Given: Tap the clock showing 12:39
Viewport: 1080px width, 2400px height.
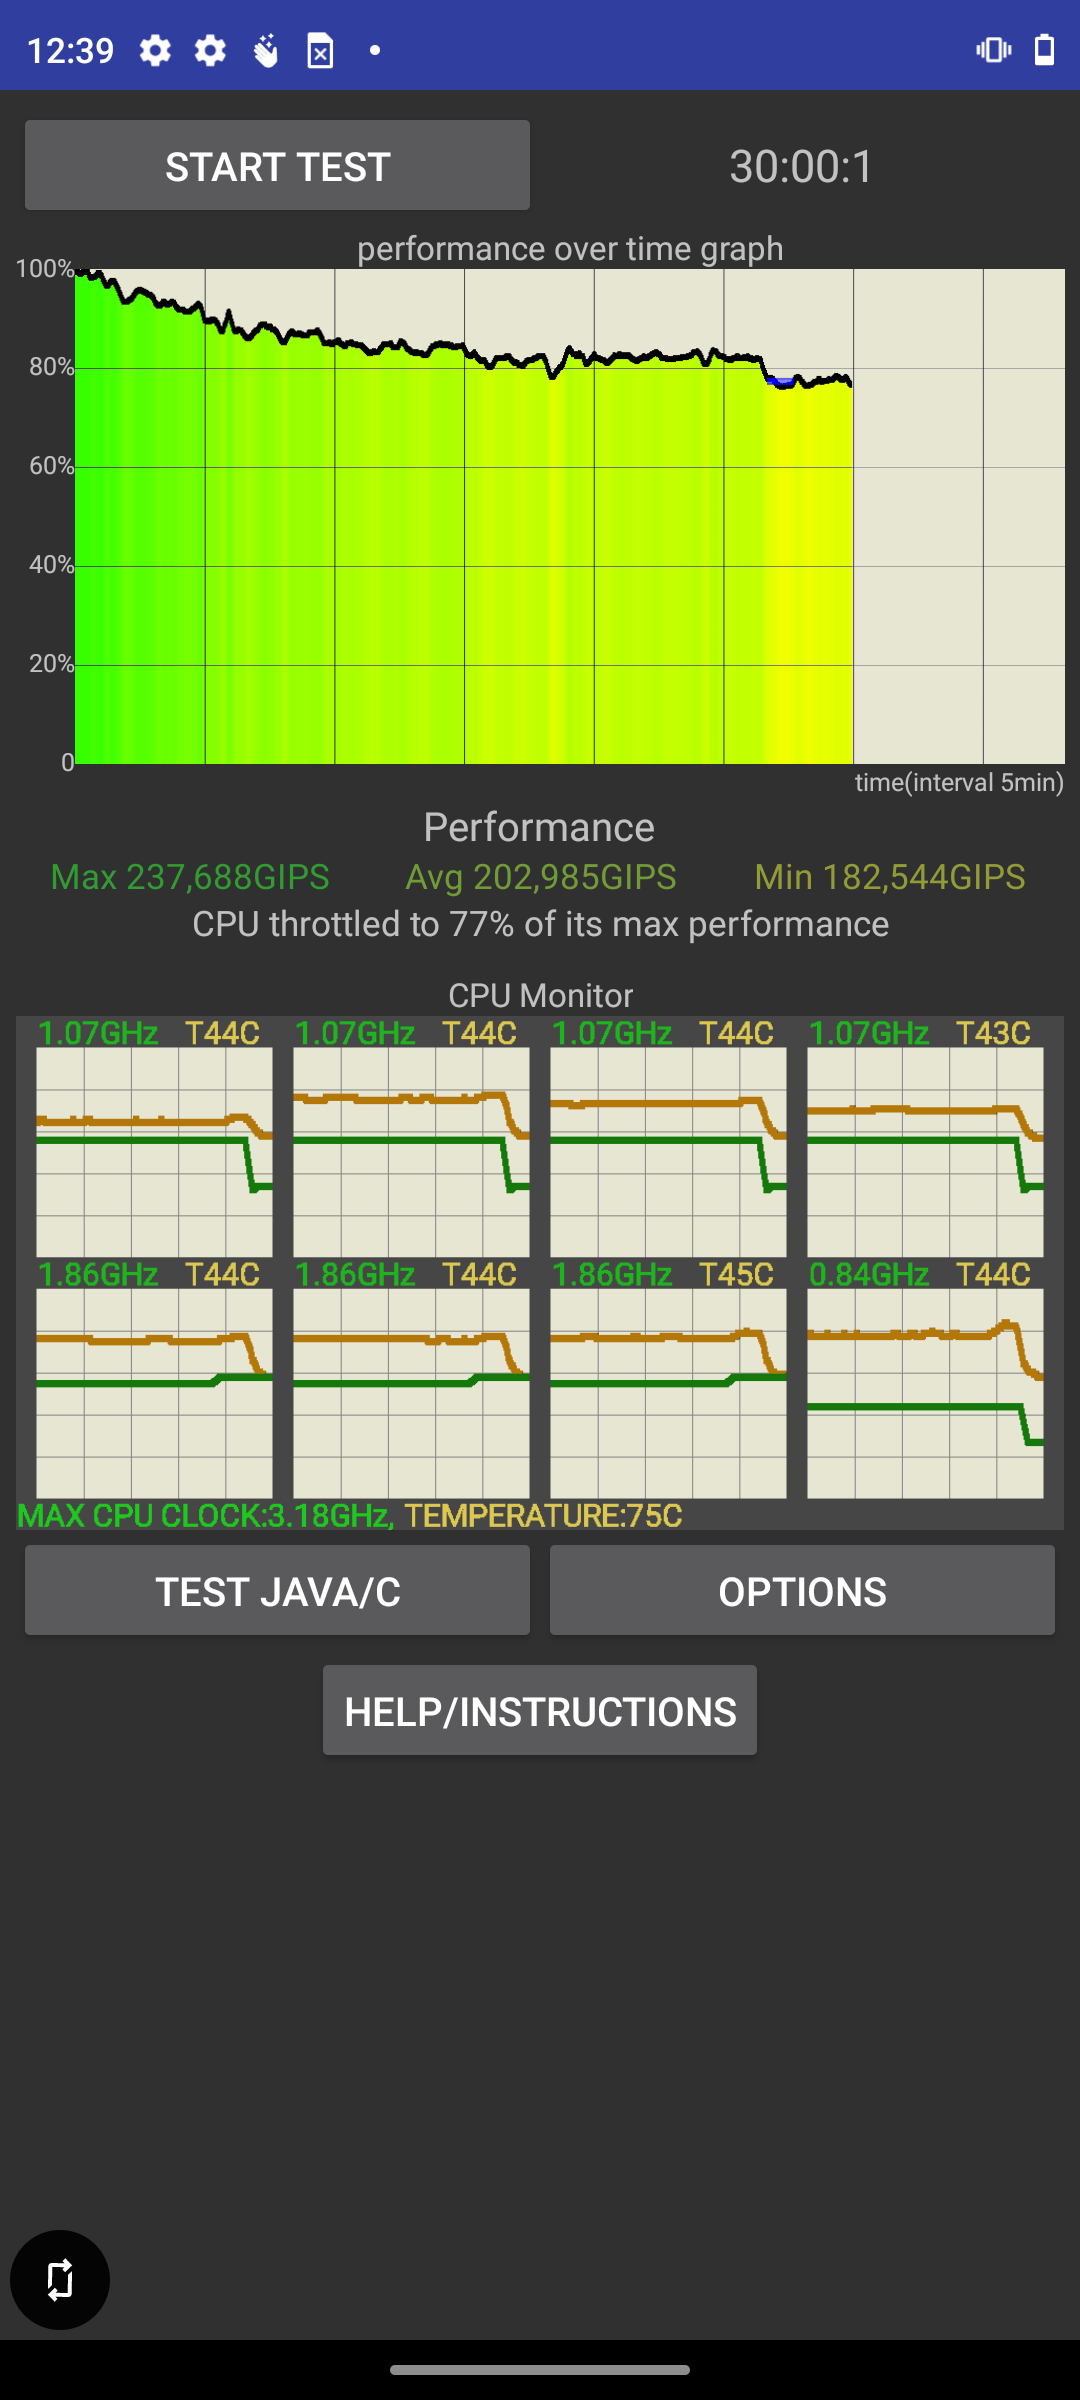Looking at the screenshot, I should (x=70, y=50).
